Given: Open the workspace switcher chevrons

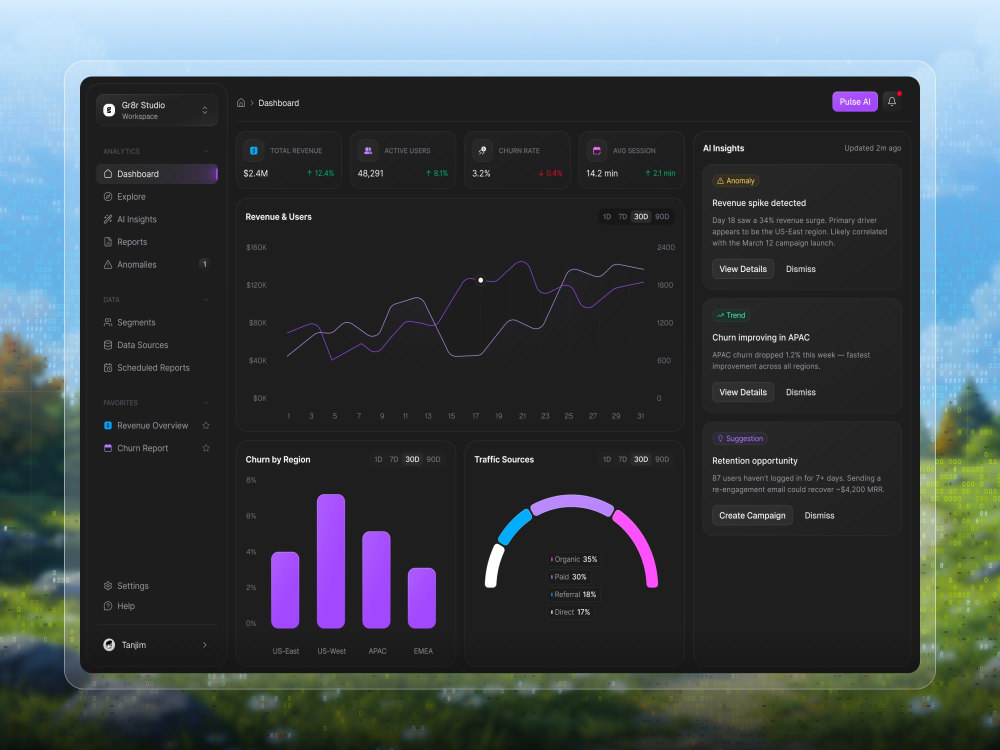Looking at the screenshot, I should pyautogui.click(x=205, y=110).
